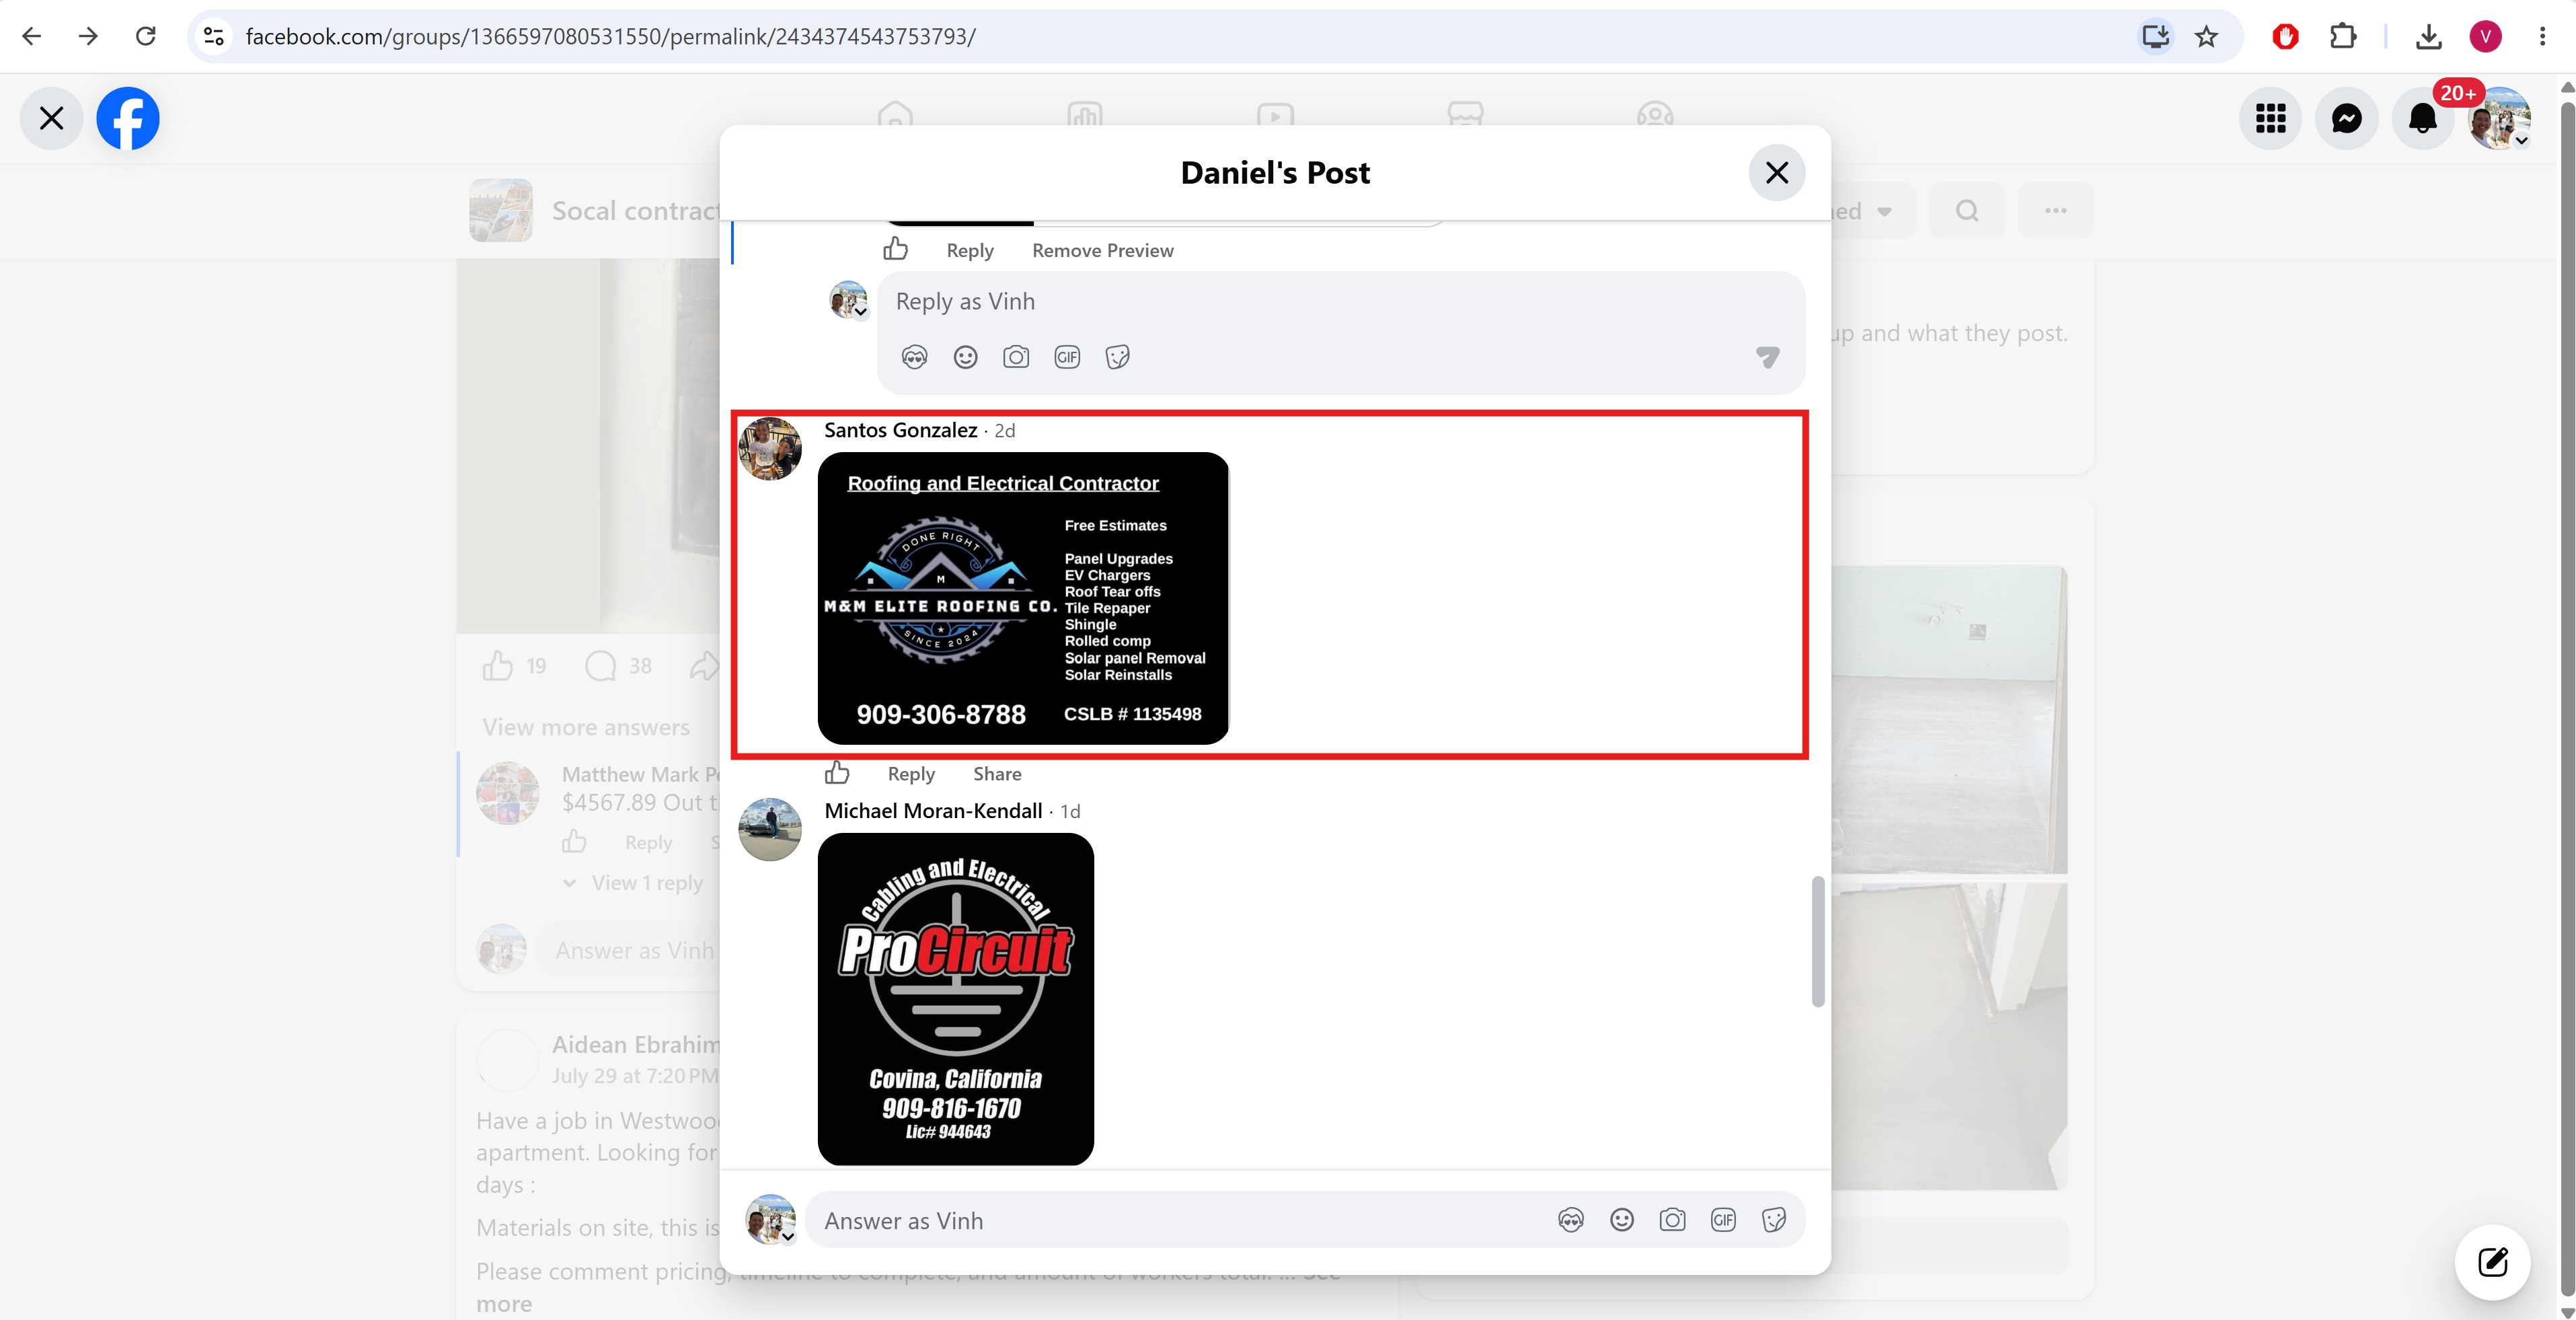This screenshot has width=2576, height=1320.
Task: Click the background post's comment count 38
Action: (640, 666)
